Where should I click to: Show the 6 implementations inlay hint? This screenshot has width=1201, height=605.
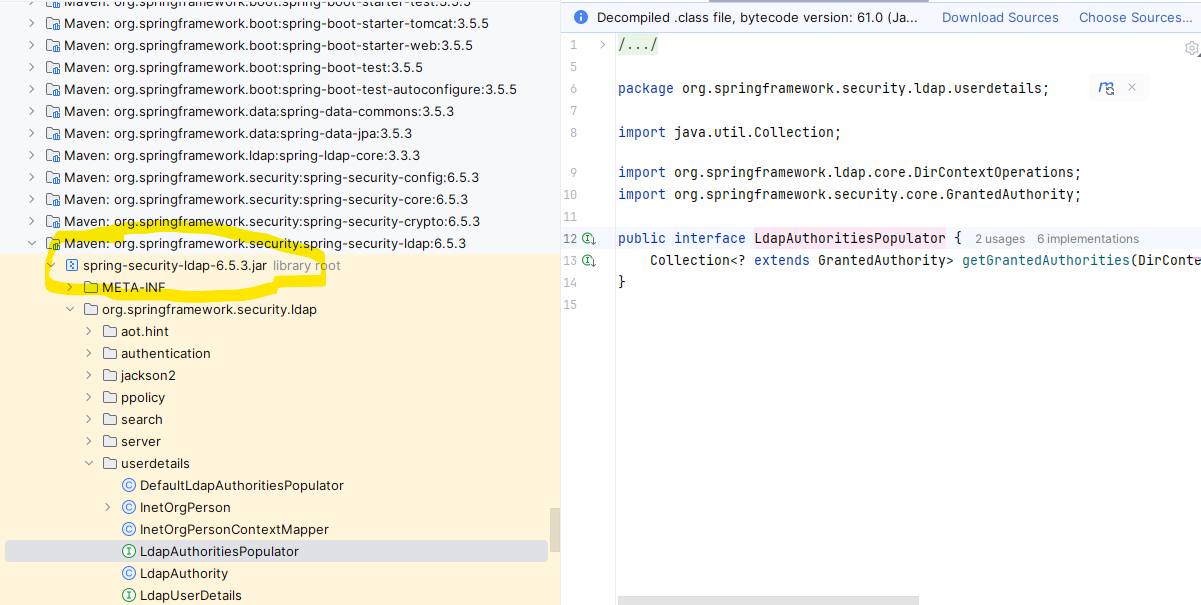coord(1087,239)
